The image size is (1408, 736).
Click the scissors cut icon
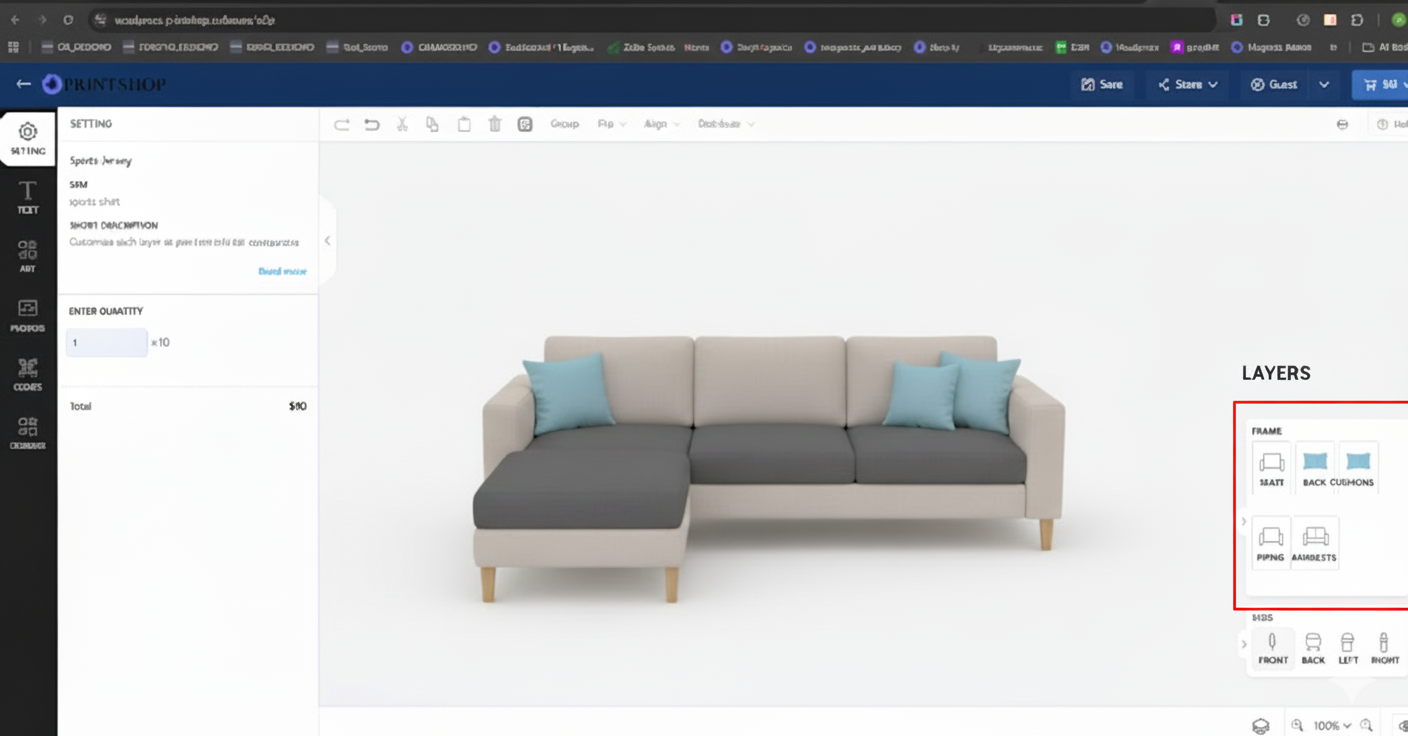pos(402,124)
